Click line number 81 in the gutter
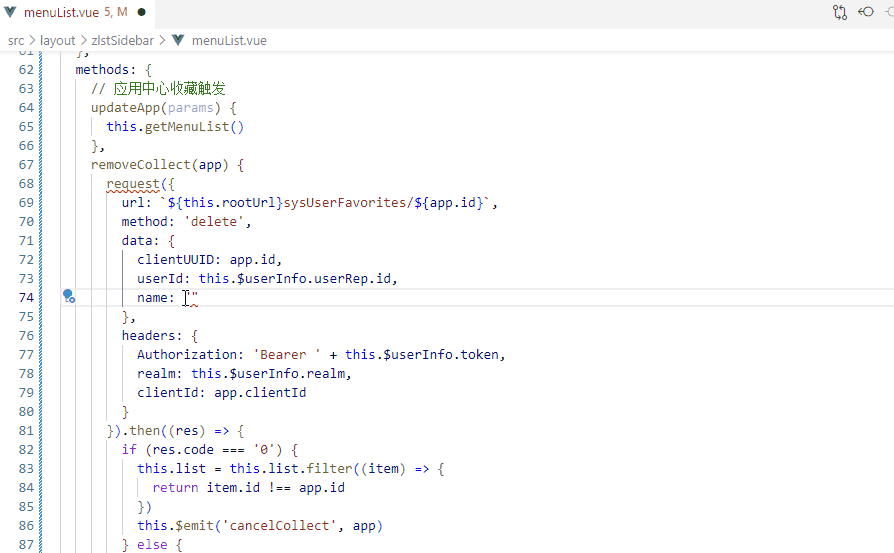The height and width of the screenshot is (553, 894). click(x=26, y=430)
